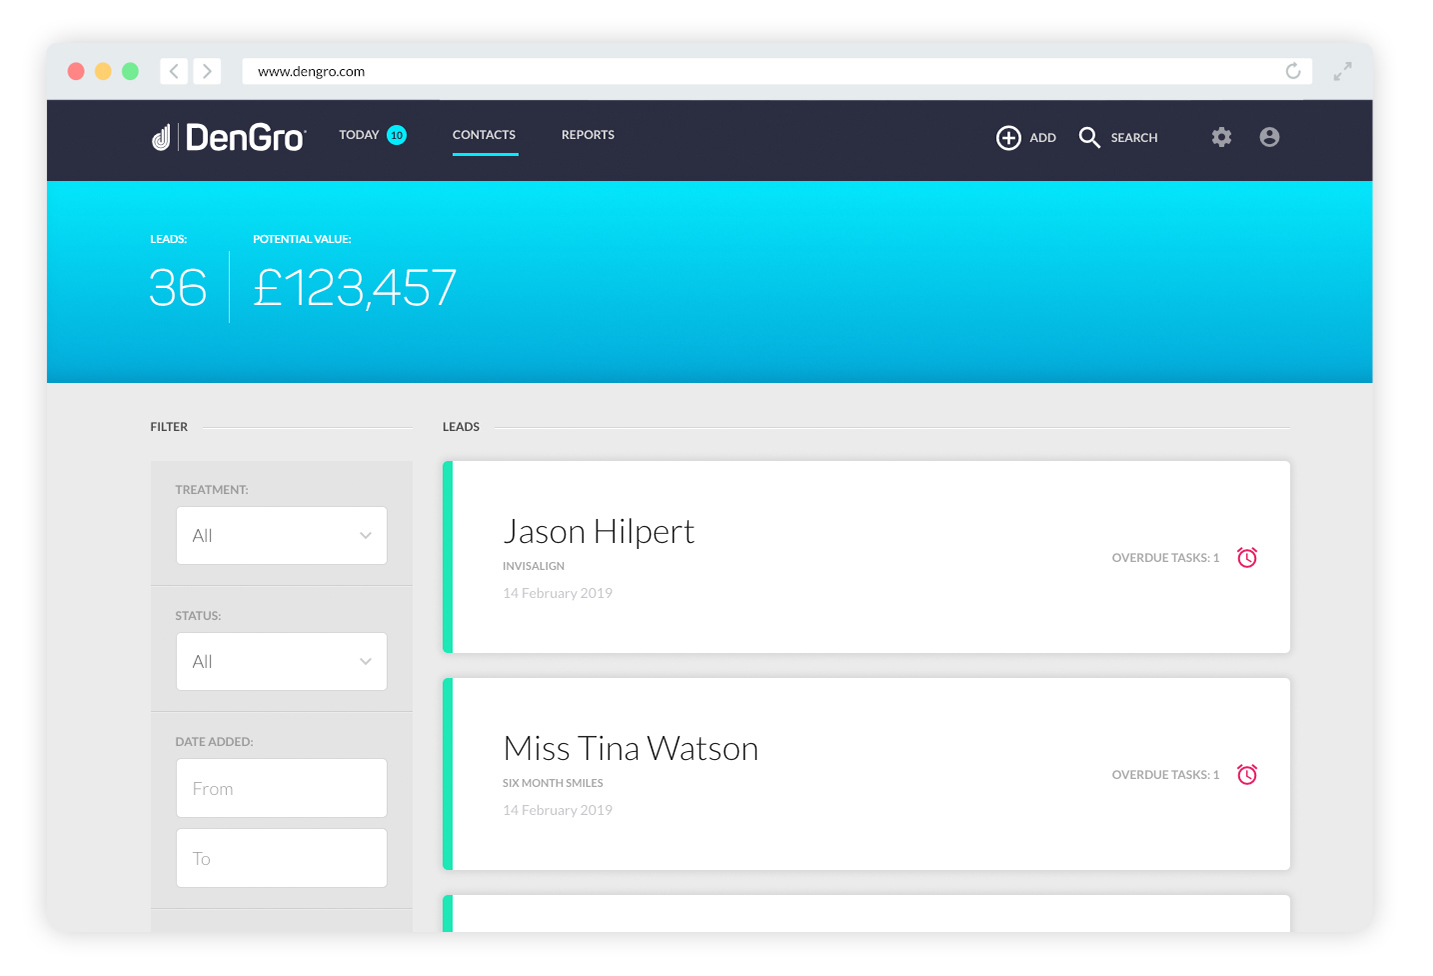Image resolution: width=1433 pixels, height=976 pixels.
Task: Click the browser reload icon
Action: 1293,71
